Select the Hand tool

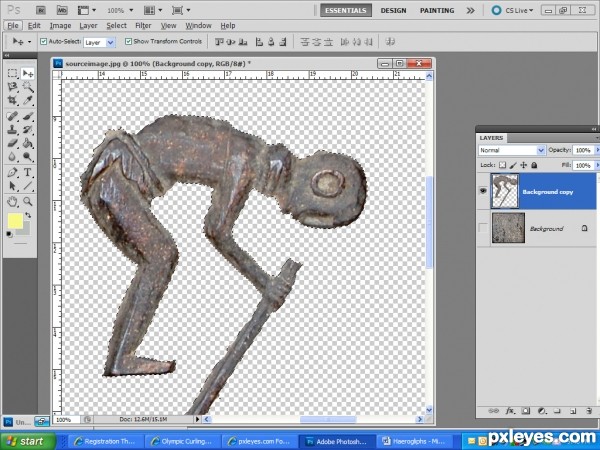[x=13, y=201]
